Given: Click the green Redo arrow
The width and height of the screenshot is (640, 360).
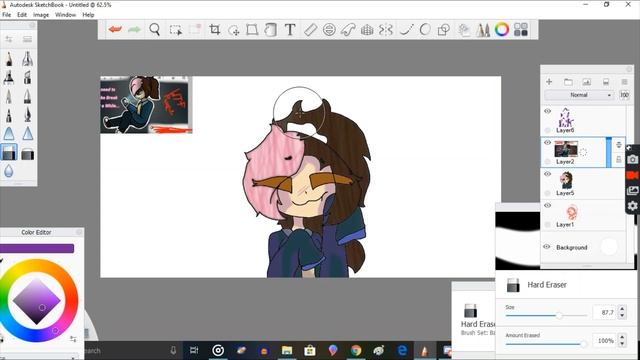Looking at the screenshot, I should click(x=134, y=29).
